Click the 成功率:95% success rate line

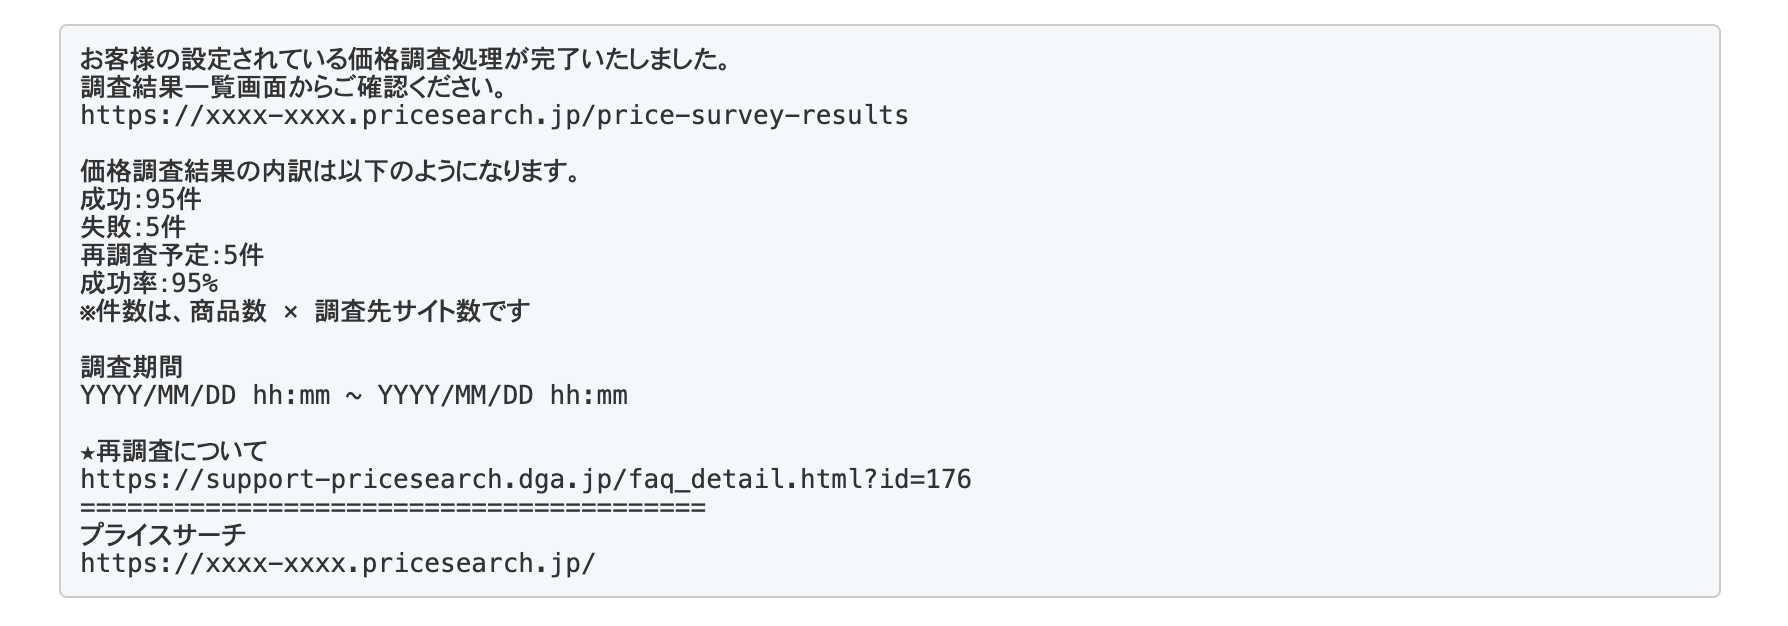[148, 284]
